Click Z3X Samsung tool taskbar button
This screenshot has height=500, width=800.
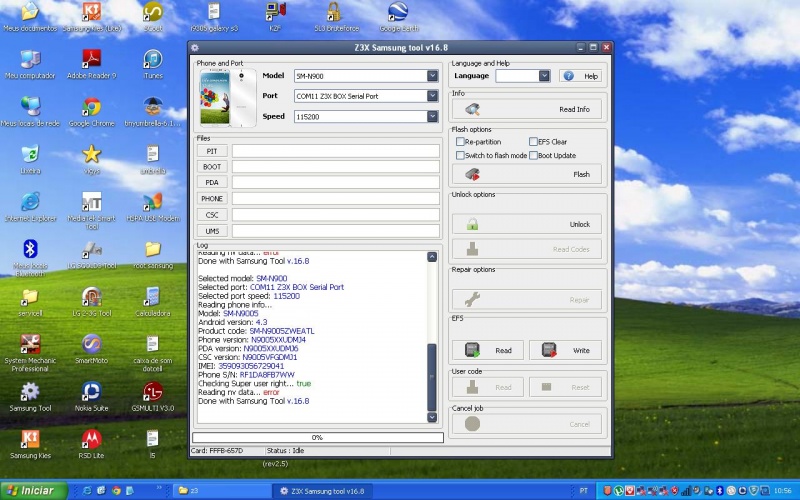(322, 491)
